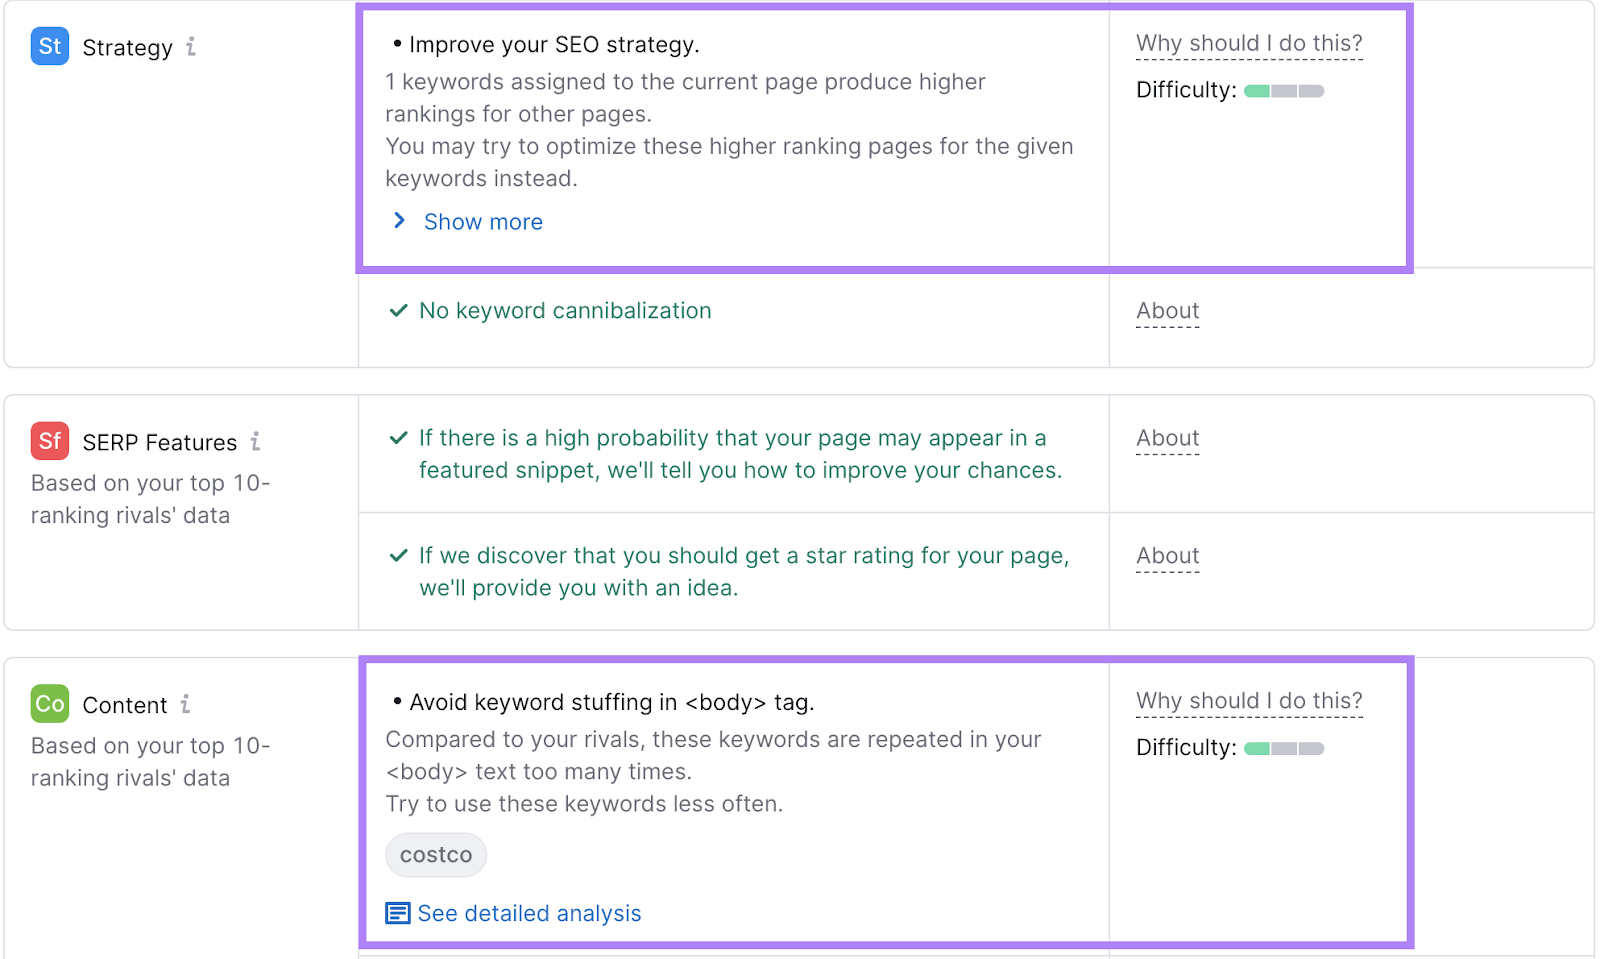
Task: Click the blue St Strategy badge icon
Action: [x=50, y=46]
